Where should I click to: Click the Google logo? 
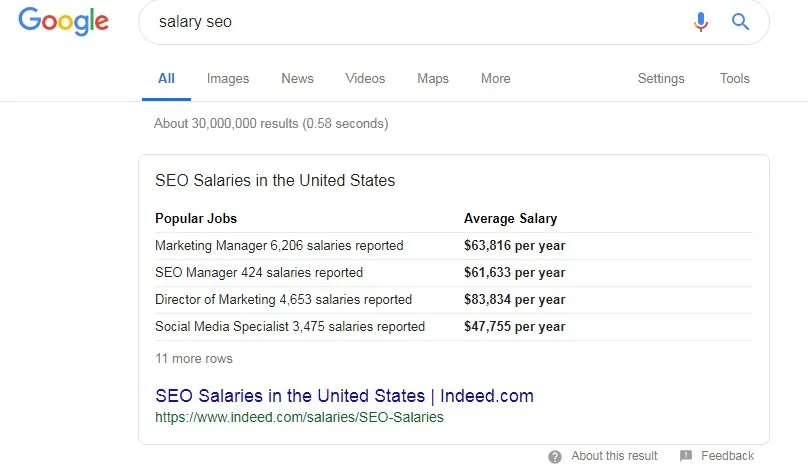point(63,22)
